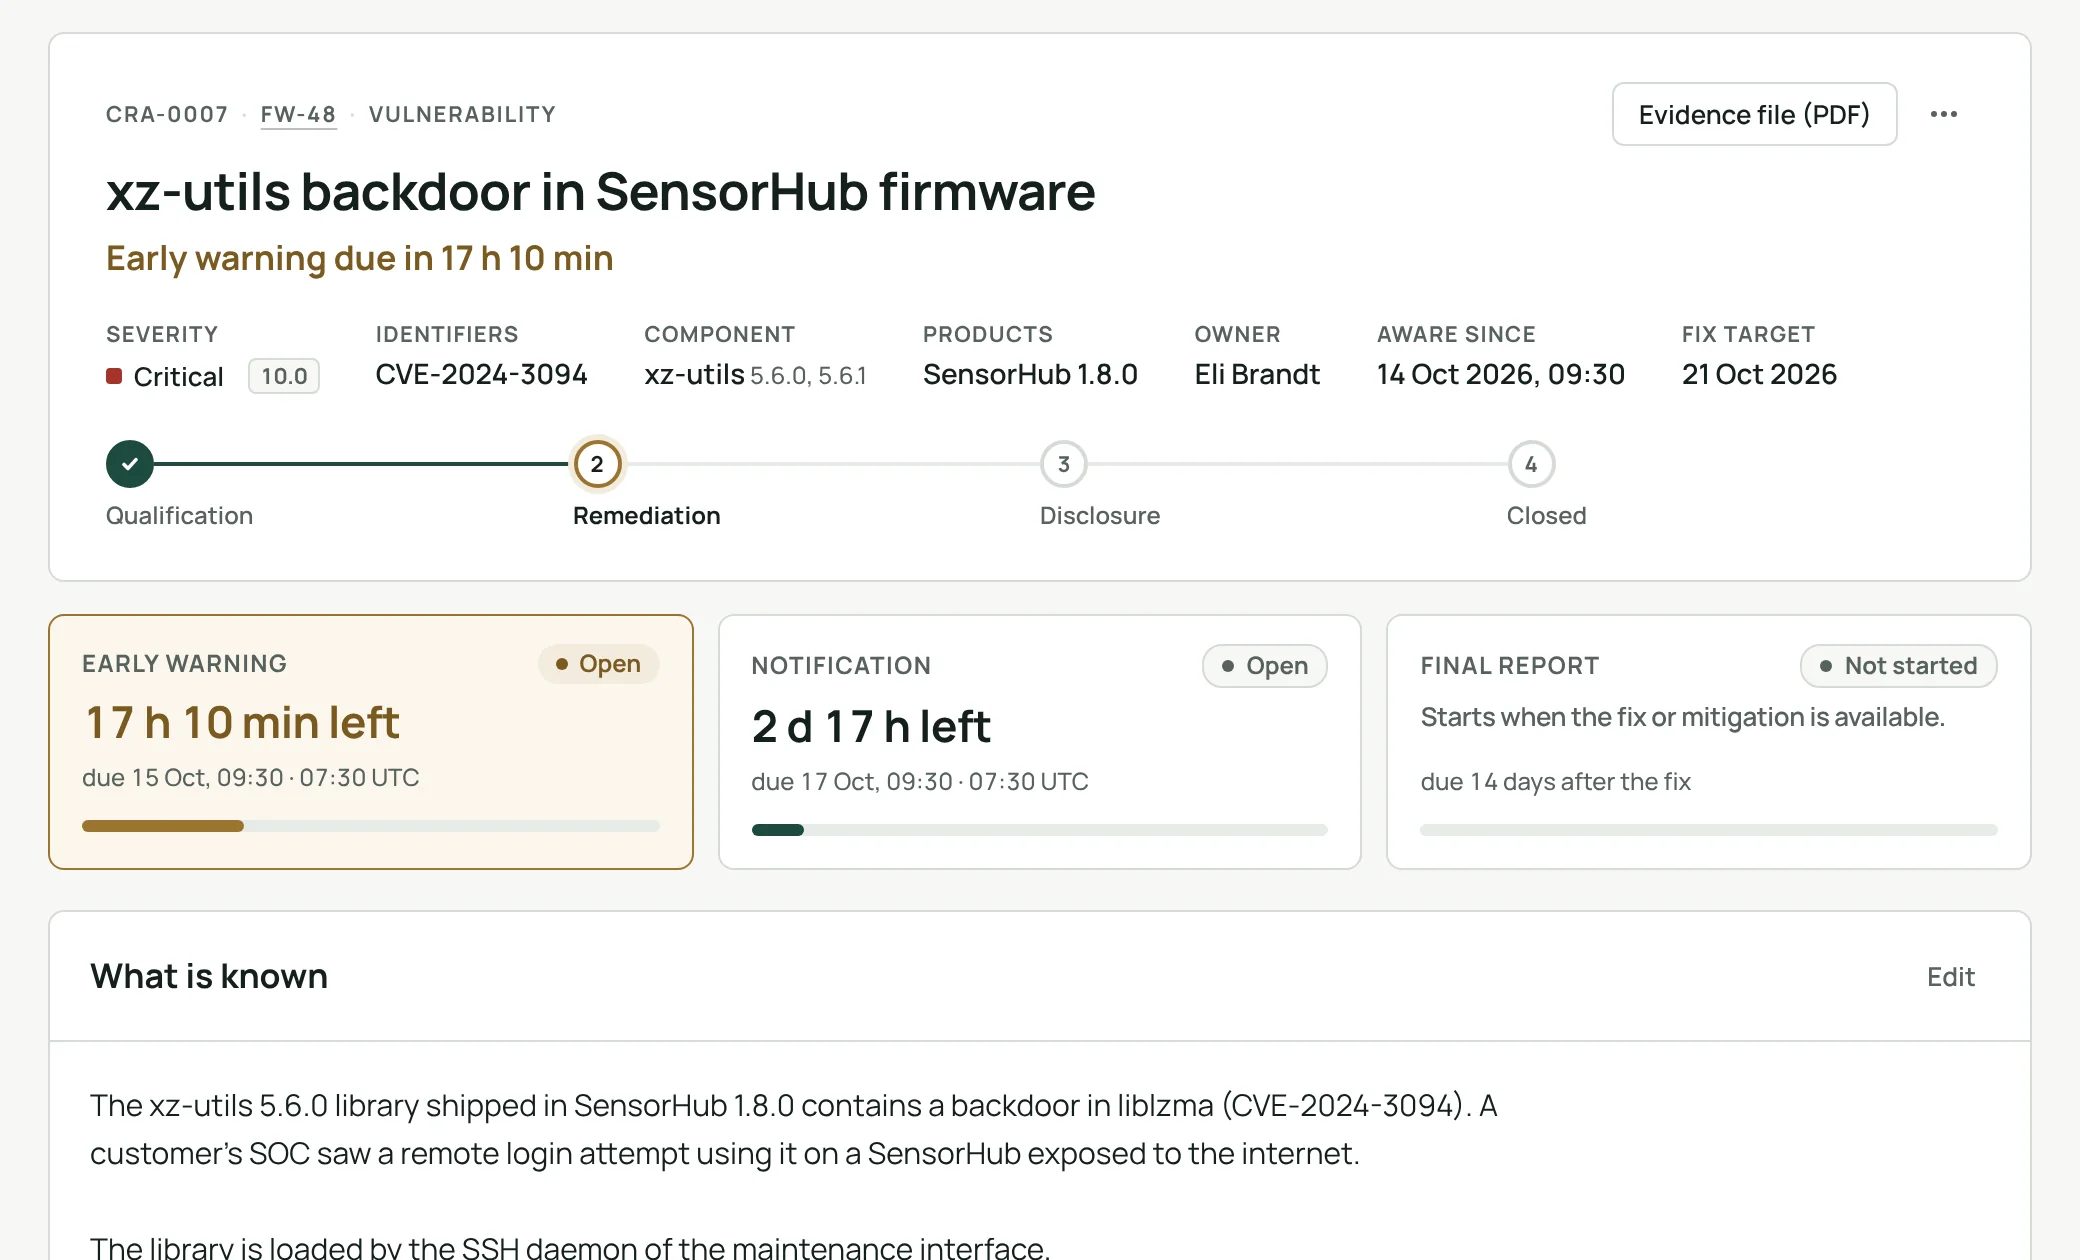Click the 'What is known' heading
Image resolution: width=2080 pixels, height=1260 pixels.
pyautogui.click(x=209, y=976)
